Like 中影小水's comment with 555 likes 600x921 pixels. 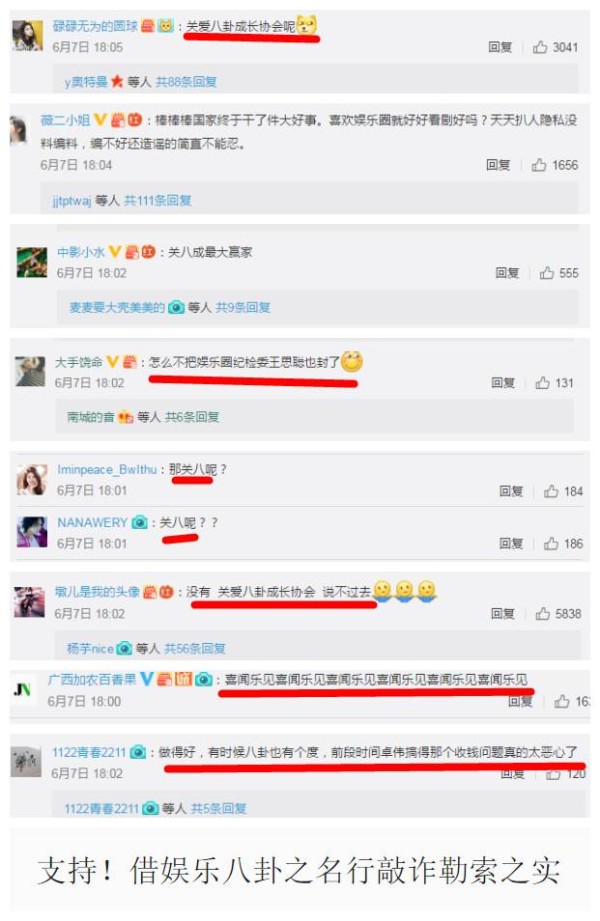547,273
